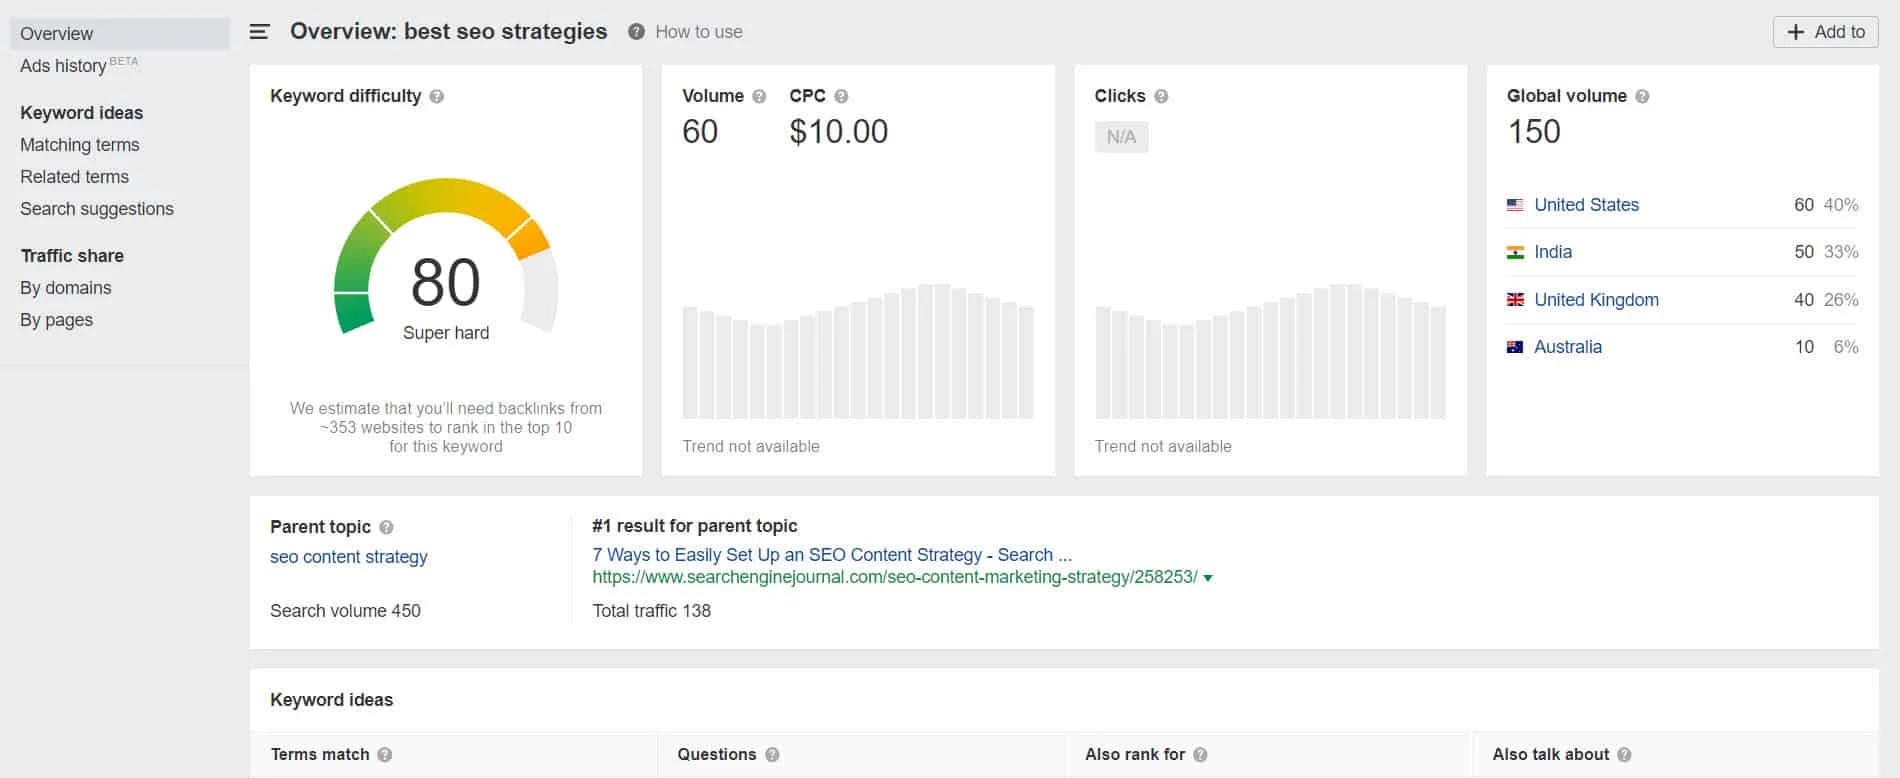
Task: Select Ads history in sidebar
Action: pyautogui.click(x=63, y=66)
